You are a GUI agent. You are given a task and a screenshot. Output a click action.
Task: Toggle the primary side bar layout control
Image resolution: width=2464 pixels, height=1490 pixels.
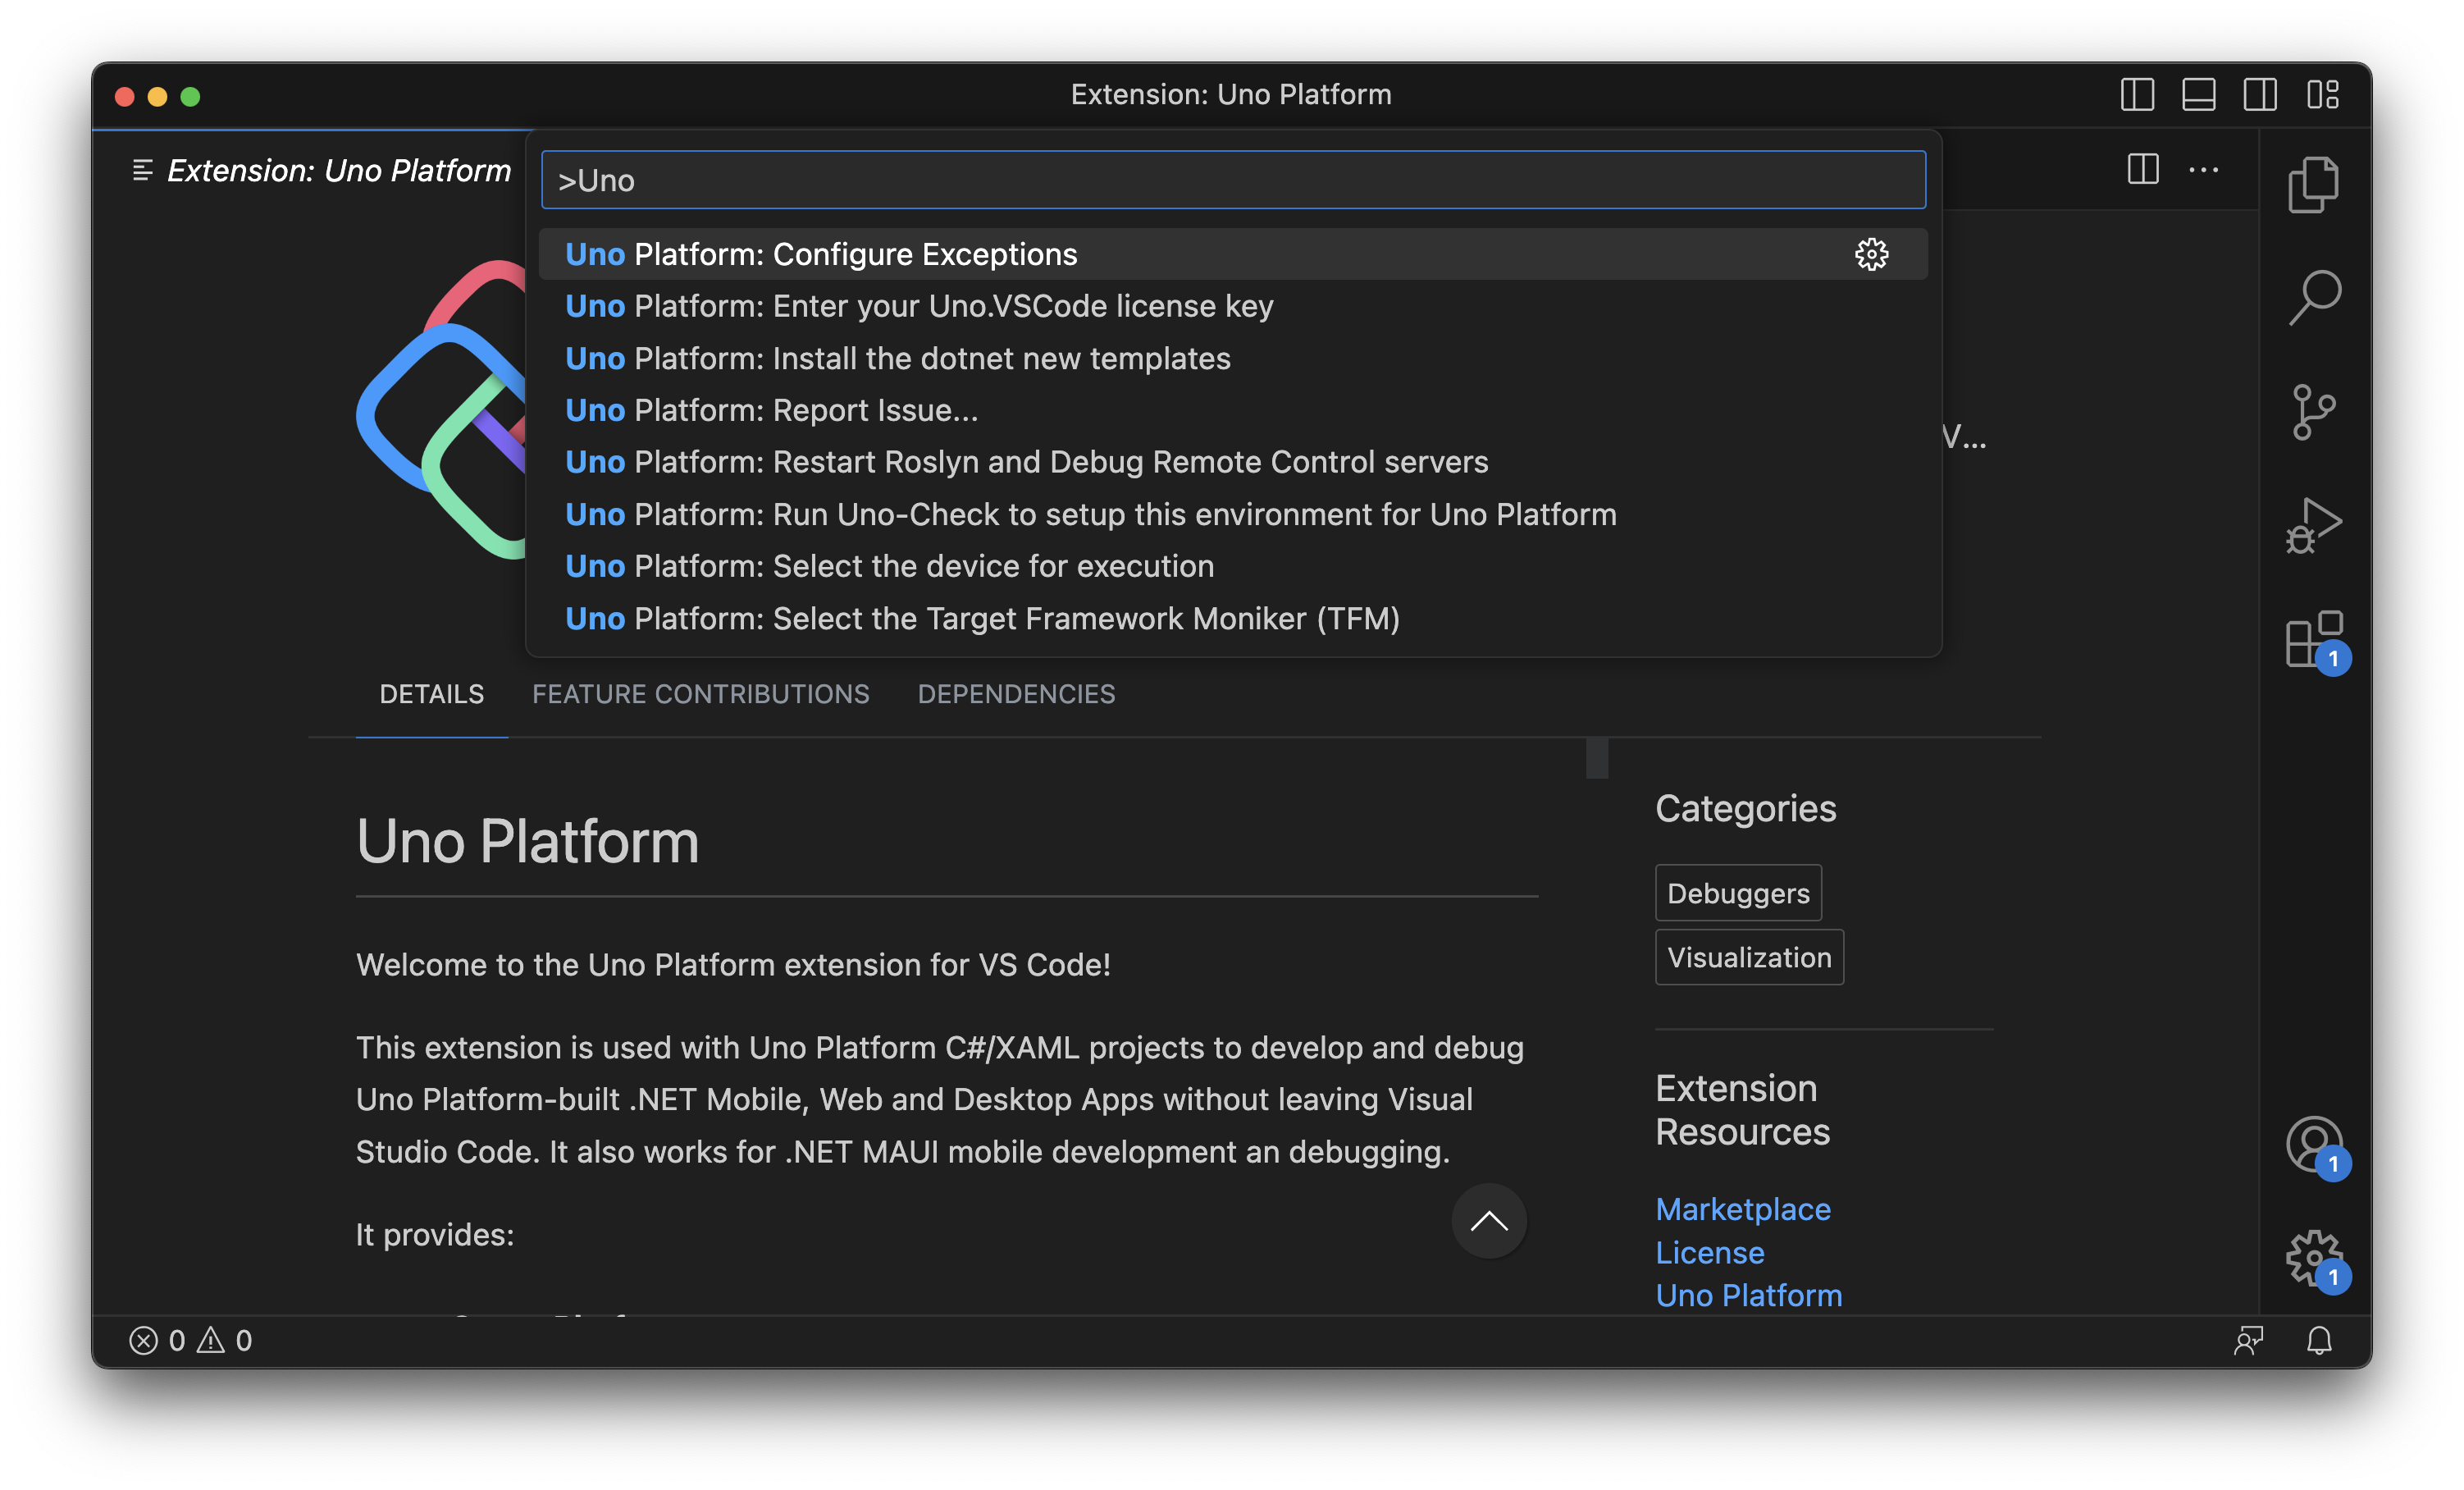click(x=2138, y=95)
